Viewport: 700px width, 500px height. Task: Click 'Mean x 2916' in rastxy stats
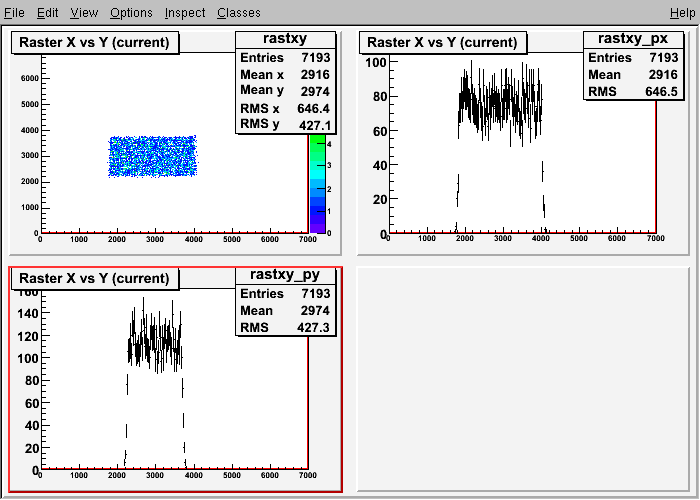[285, 75]
